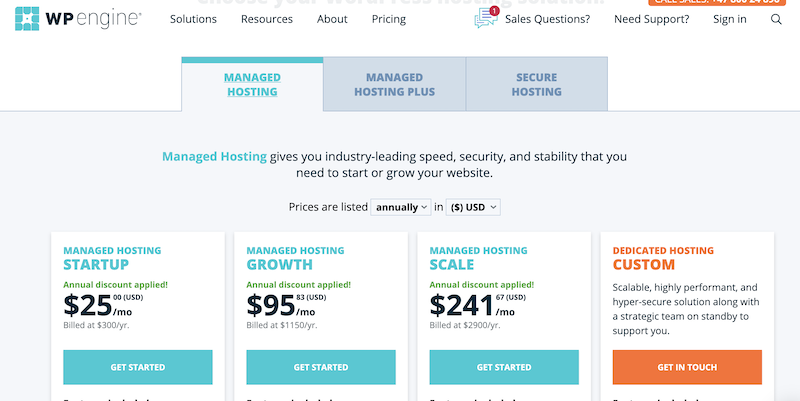Viewport: 800px width, 401px height.
Task: Click the Need Support? link
Action: [x=652, y=19]
